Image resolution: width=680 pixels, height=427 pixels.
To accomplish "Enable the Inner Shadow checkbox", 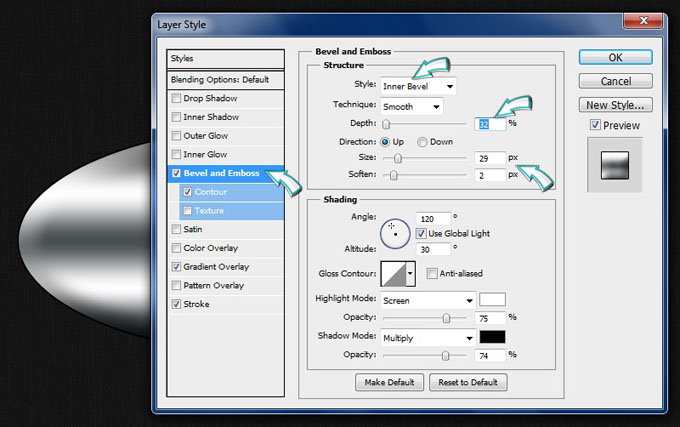I will pos(176,117).
